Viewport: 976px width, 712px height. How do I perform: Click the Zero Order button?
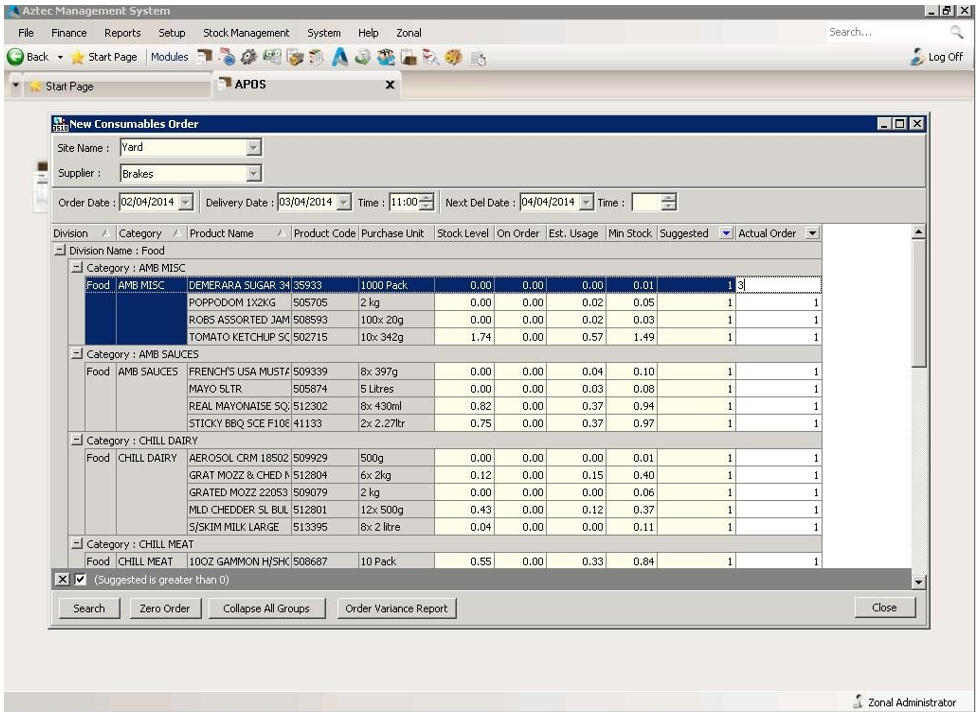click(x=165, y=608)
